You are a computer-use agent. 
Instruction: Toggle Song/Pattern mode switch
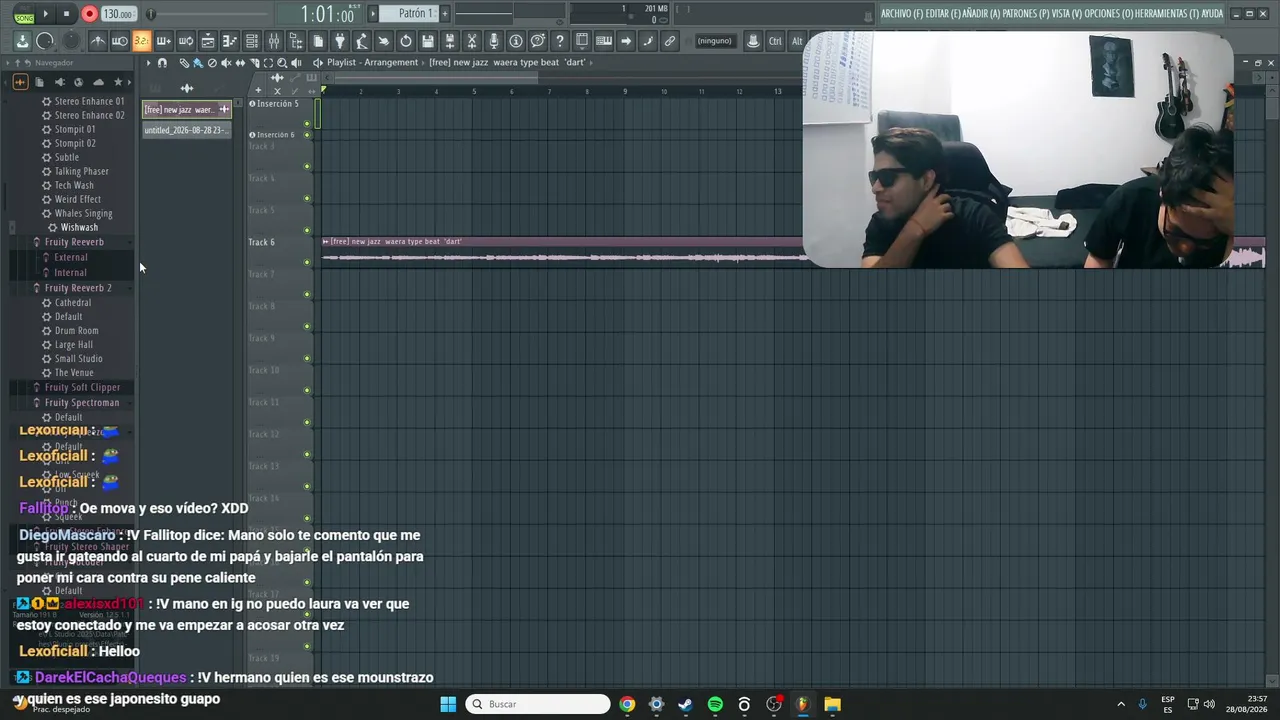point(24,14)
